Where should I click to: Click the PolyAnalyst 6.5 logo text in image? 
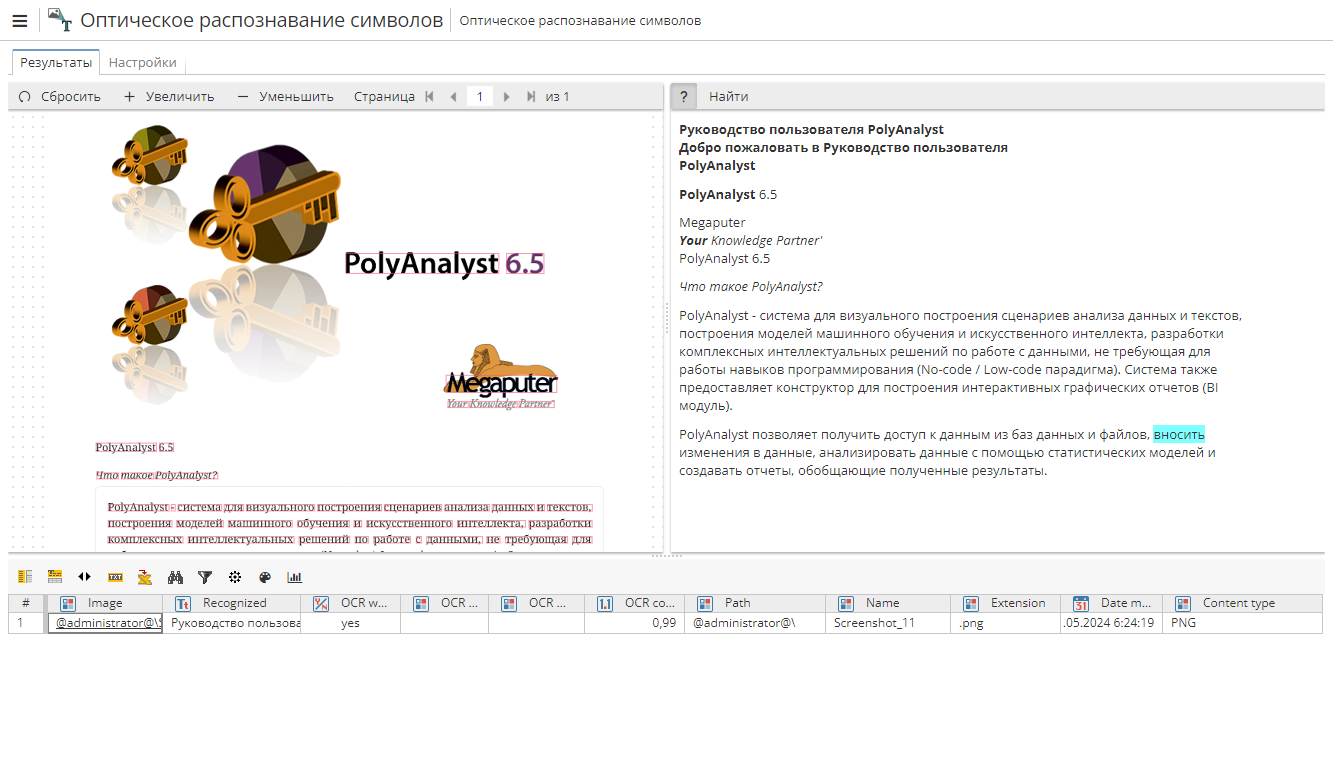point(444,264)
